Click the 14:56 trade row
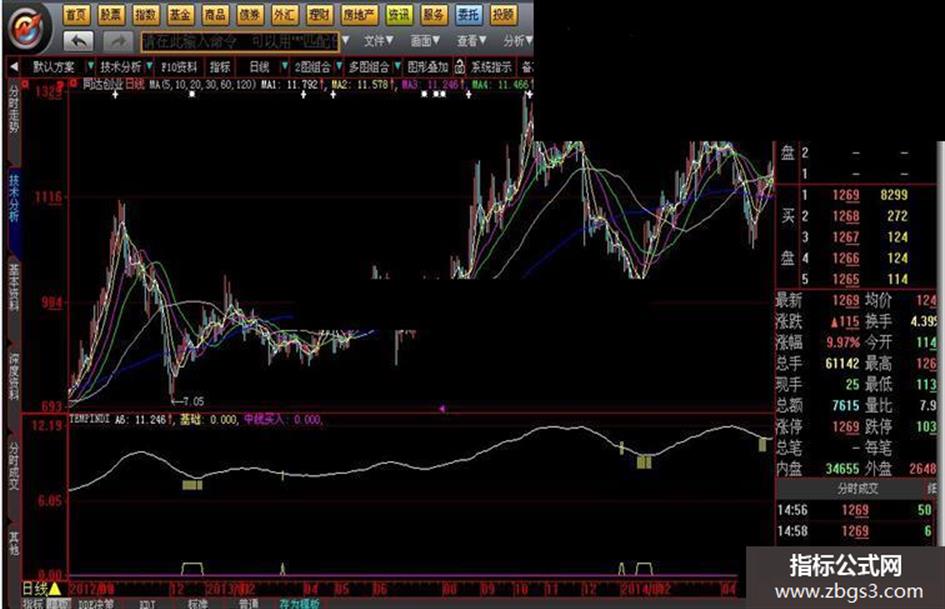This screenshot has width=945, height=609. click(856, 510)
